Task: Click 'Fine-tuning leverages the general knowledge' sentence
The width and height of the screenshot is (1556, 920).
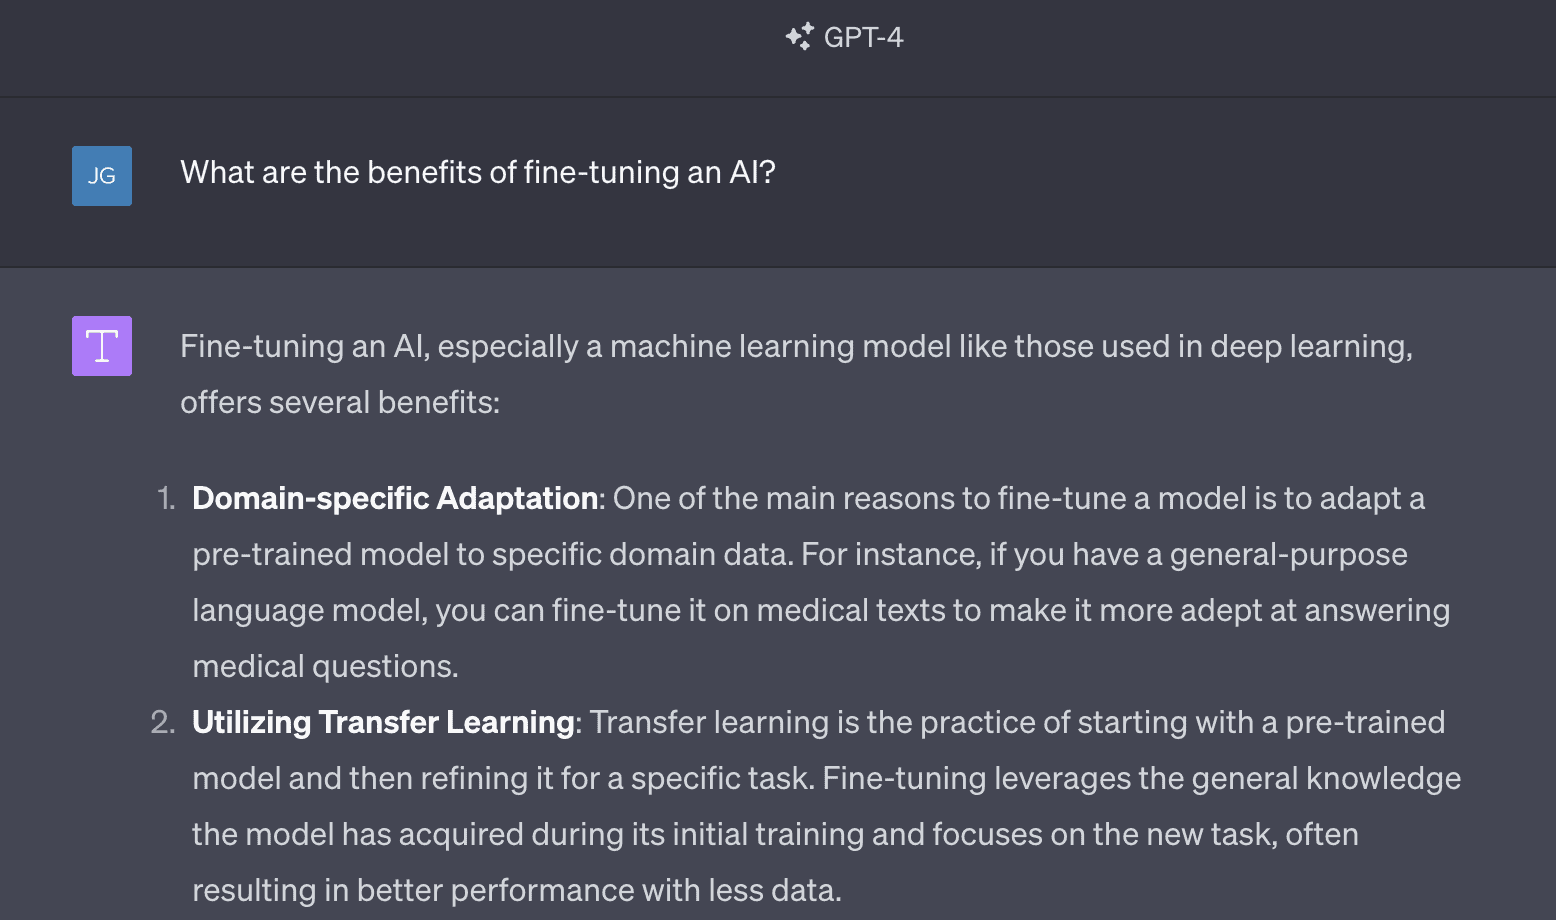Action: point(1142,778)
